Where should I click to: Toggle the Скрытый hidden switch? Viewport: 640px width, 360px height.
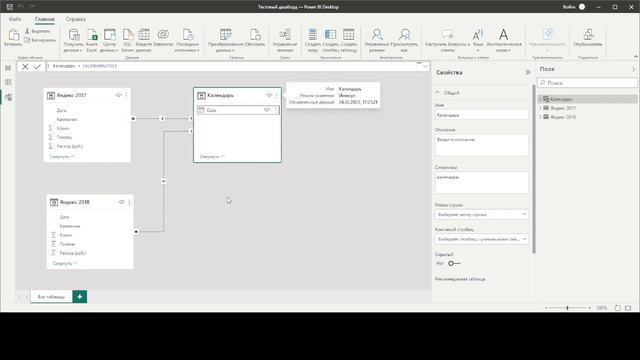(454, 263)
